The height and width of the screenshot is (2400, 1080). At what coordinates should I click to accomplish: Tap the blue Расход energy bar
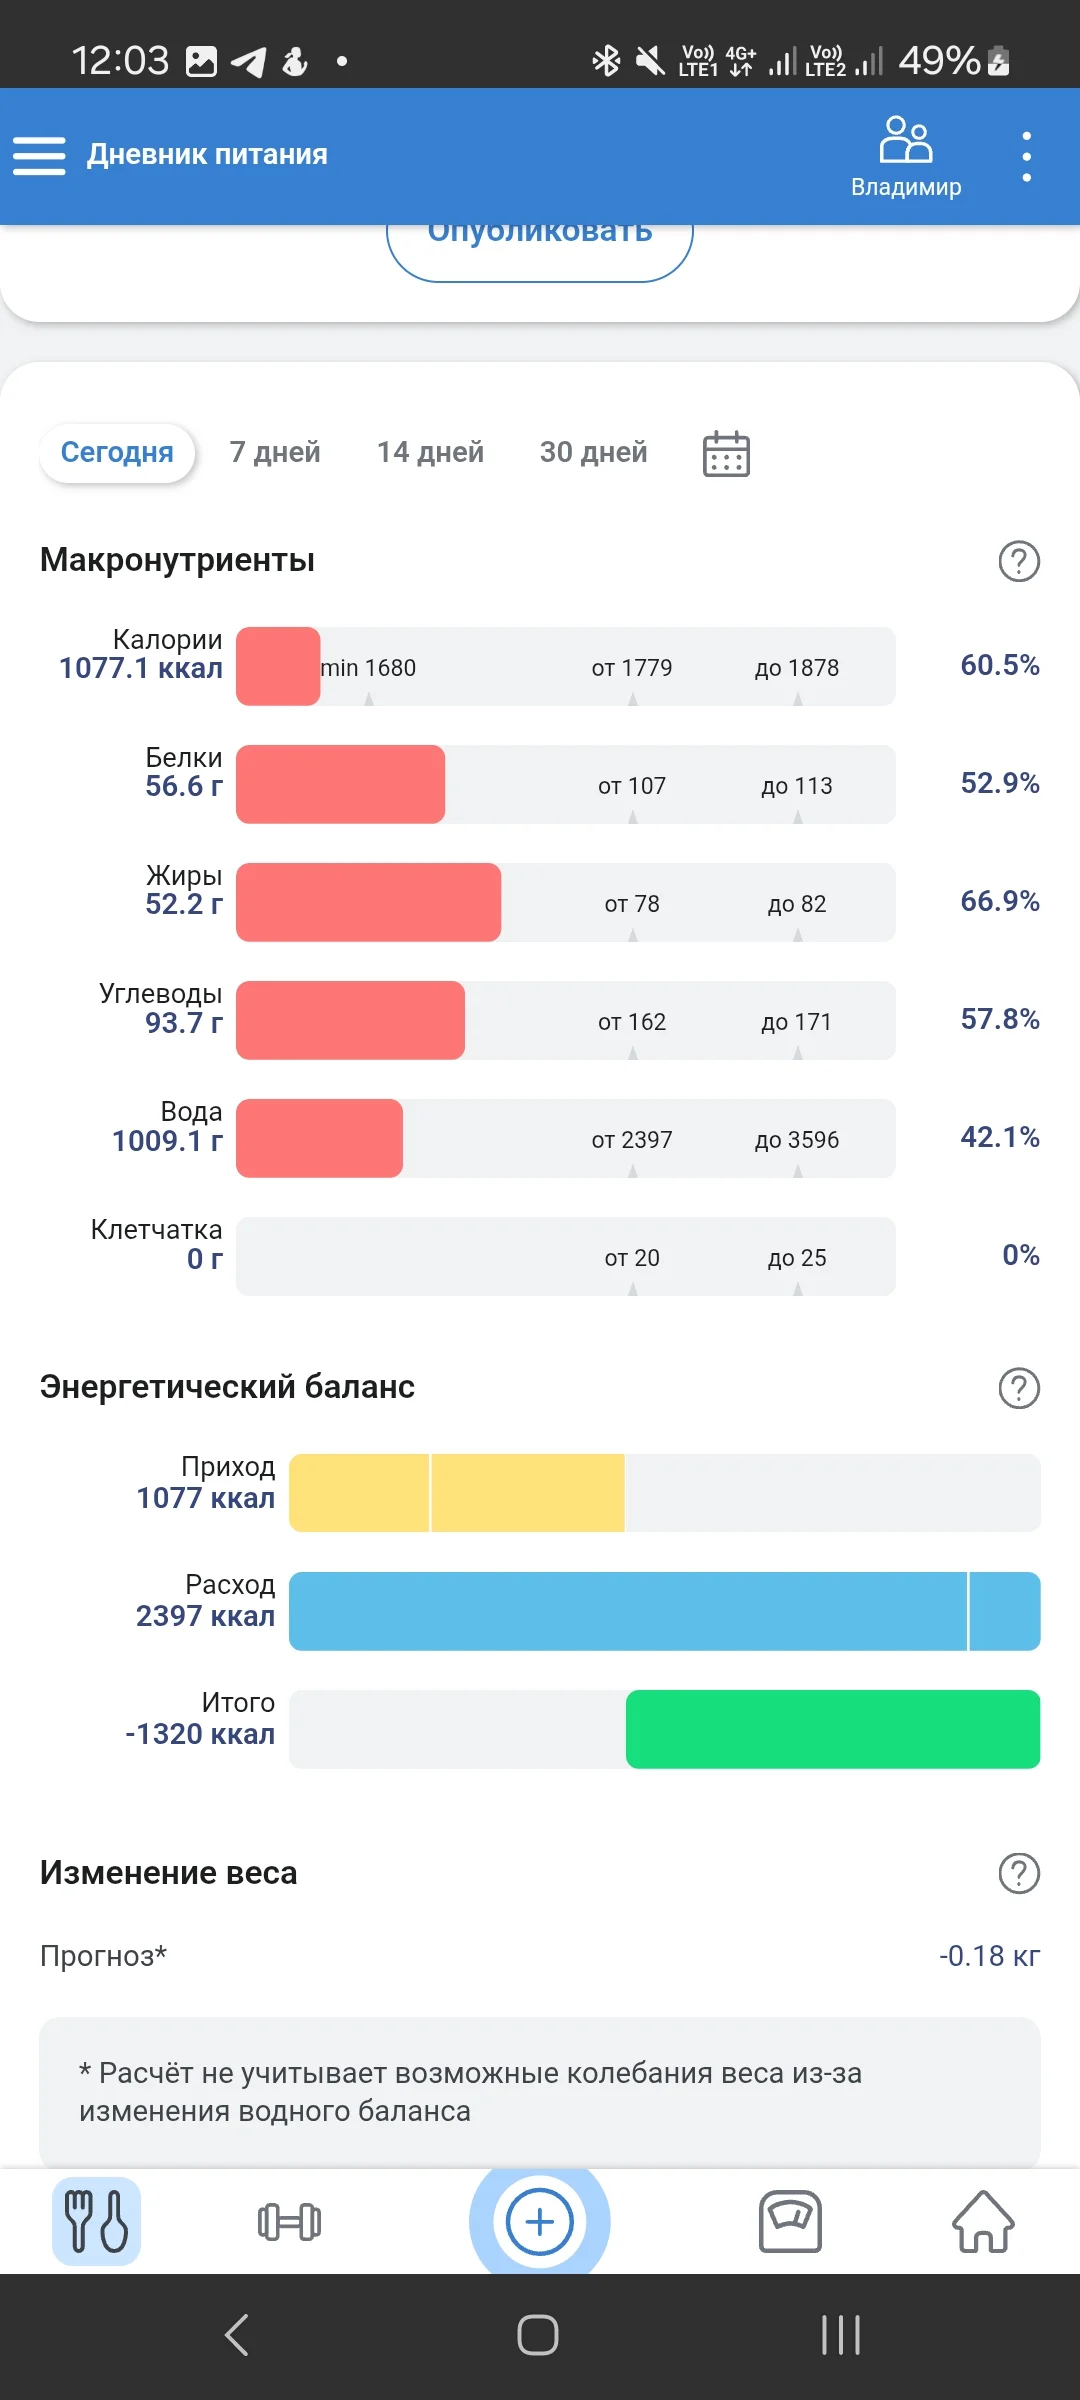pyautogui.click(x=664, y=1611)
